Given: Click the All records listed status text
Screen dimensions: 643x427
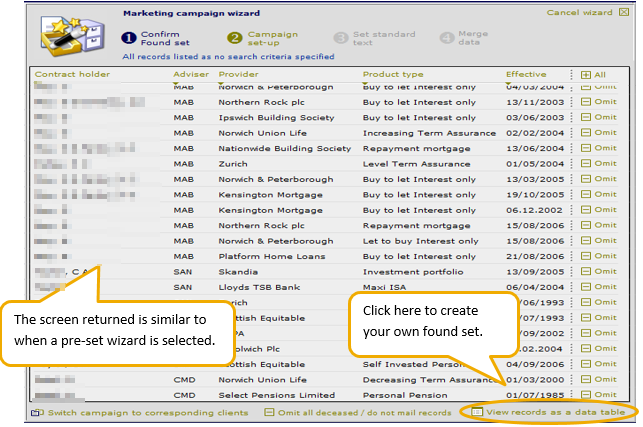Looking at the screenshot, I should pyautogui.click(x=228, y=57).
